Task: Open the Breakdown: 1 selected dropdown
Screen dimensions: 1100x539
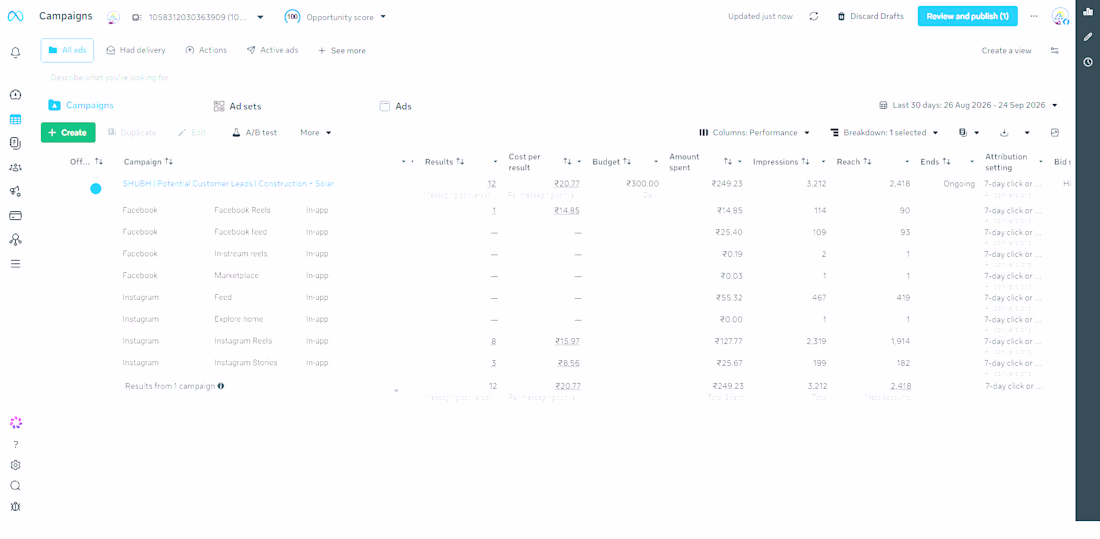Action: [x=884, y=133]
